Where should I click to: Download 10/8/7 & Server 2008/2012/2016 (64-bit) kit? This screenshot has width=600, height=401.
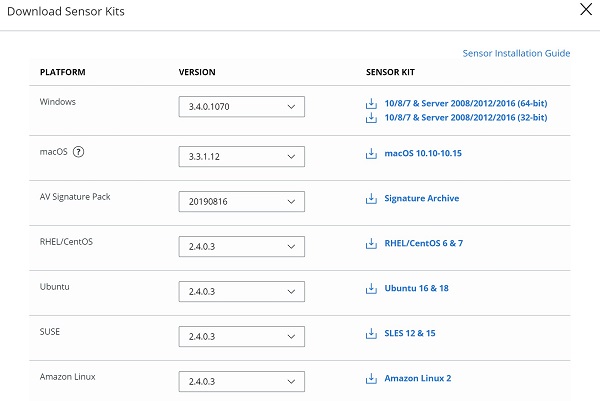pyautogui.click(x=466, y=103)
